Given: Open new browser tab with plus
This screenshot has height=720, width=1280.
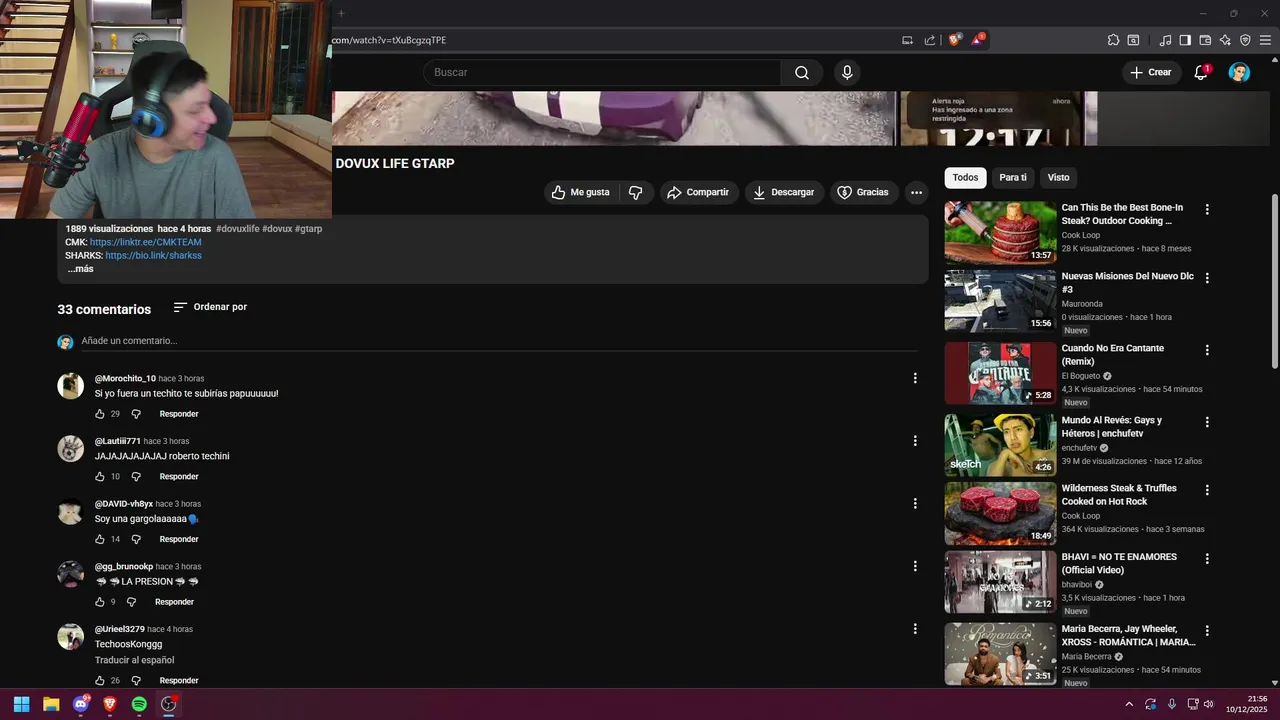Looking at the screenshot, I should (341, 13).
